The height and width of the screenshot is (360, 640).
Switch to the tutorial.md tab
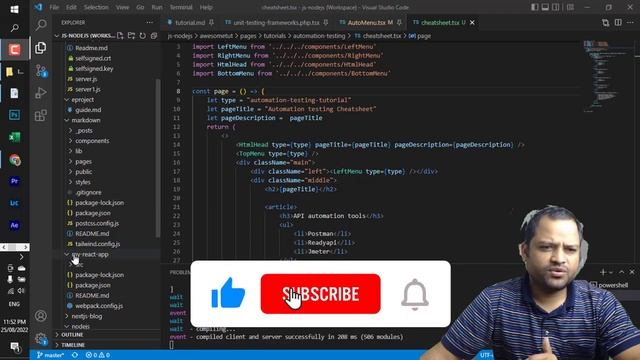190,22
